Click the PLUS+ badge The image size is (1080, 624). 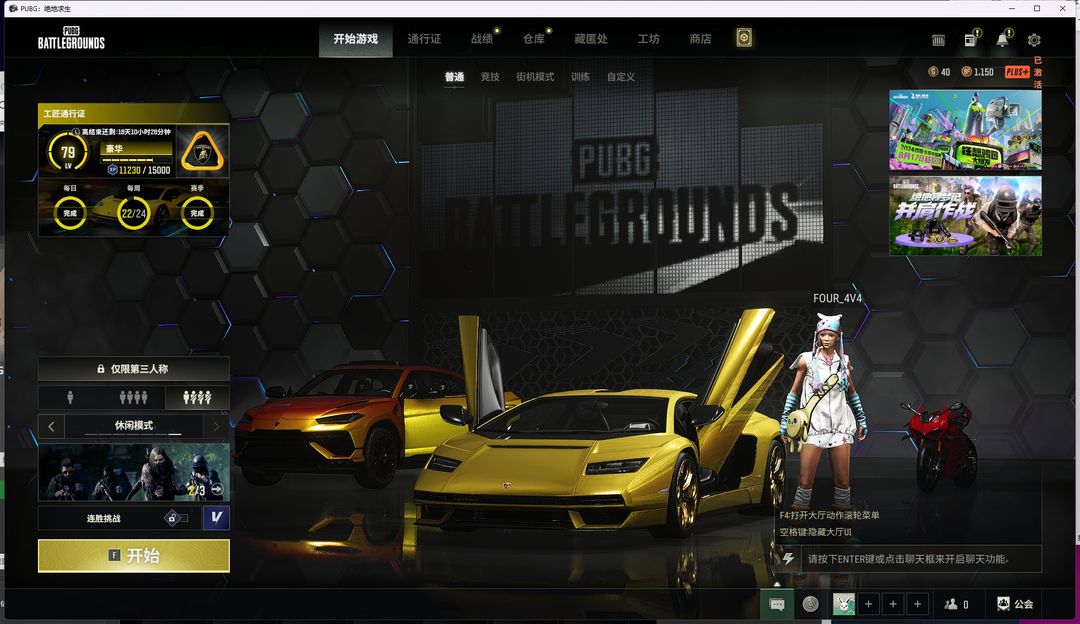click(x=1017, y=72)
